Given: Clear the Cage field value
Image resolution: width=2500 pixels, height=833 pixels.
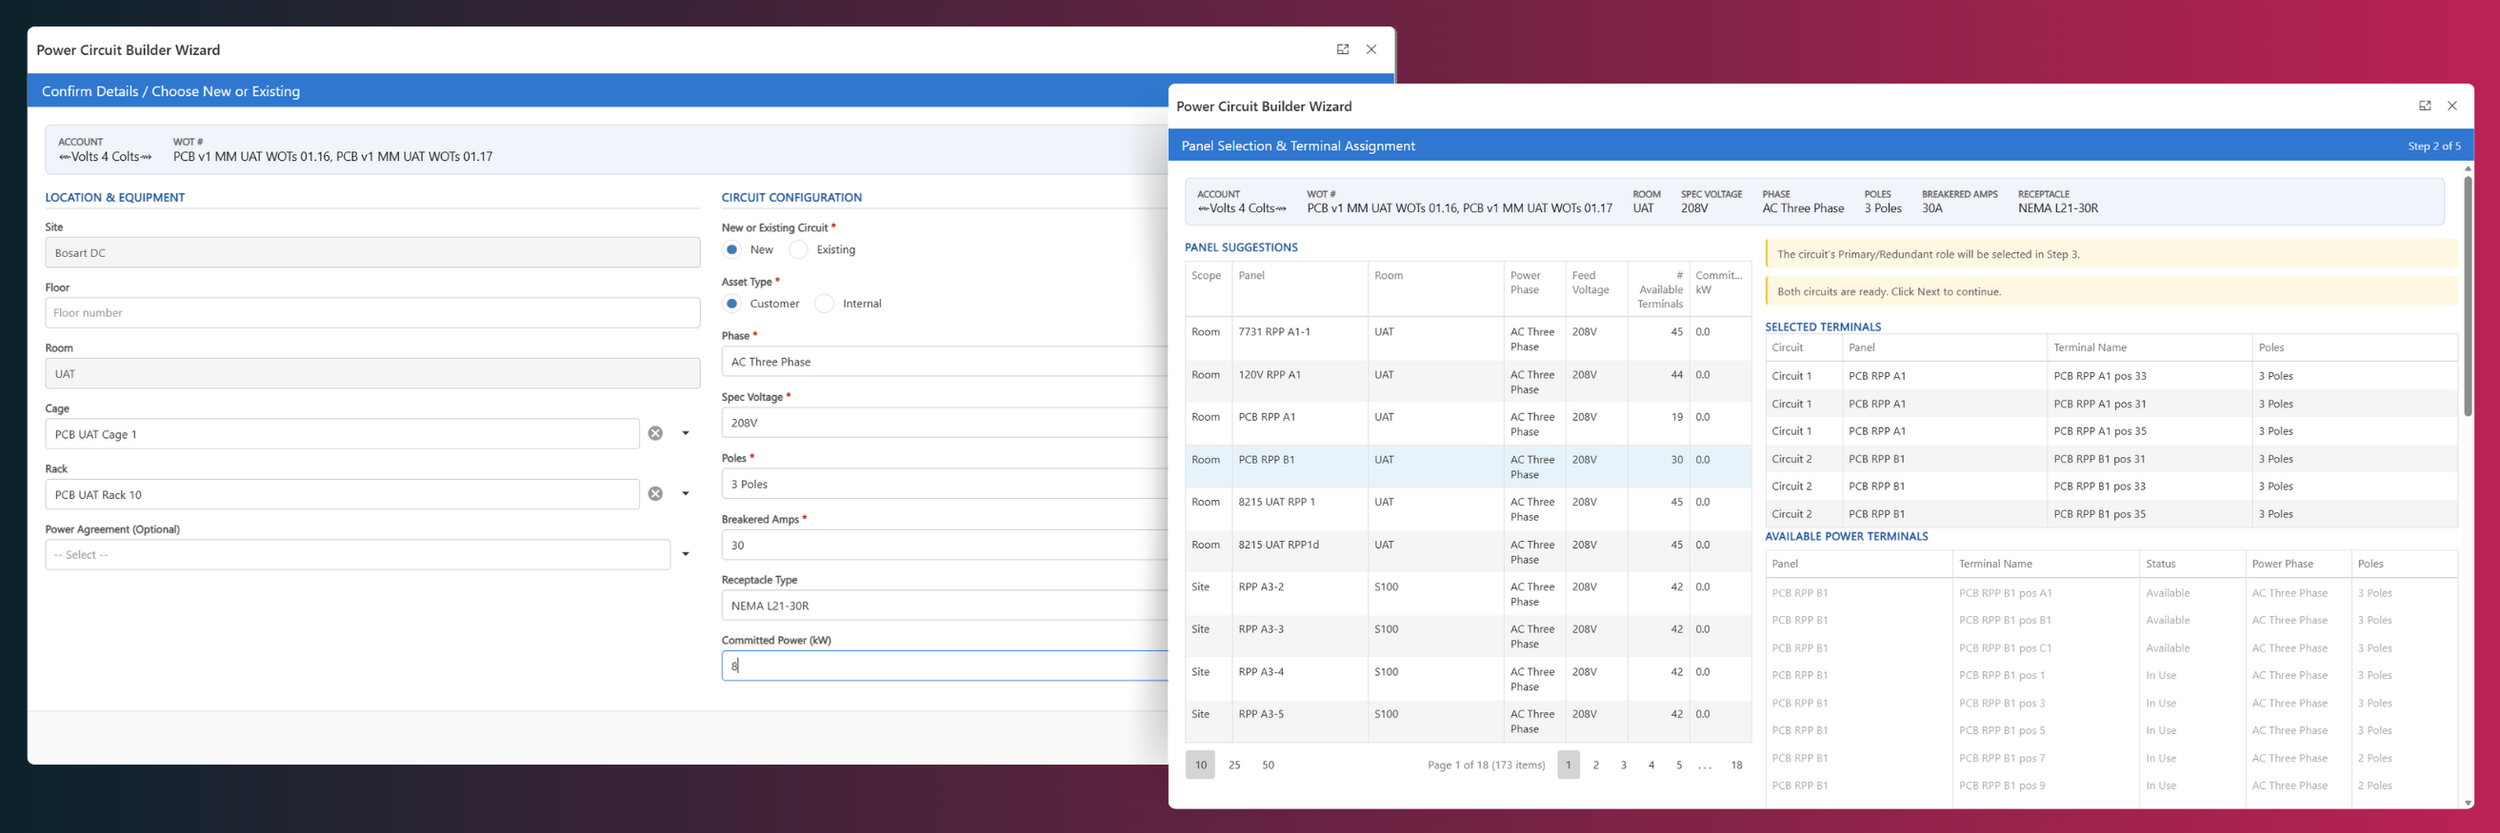Looking at the screenshot, I should click(x=655, y=433).
